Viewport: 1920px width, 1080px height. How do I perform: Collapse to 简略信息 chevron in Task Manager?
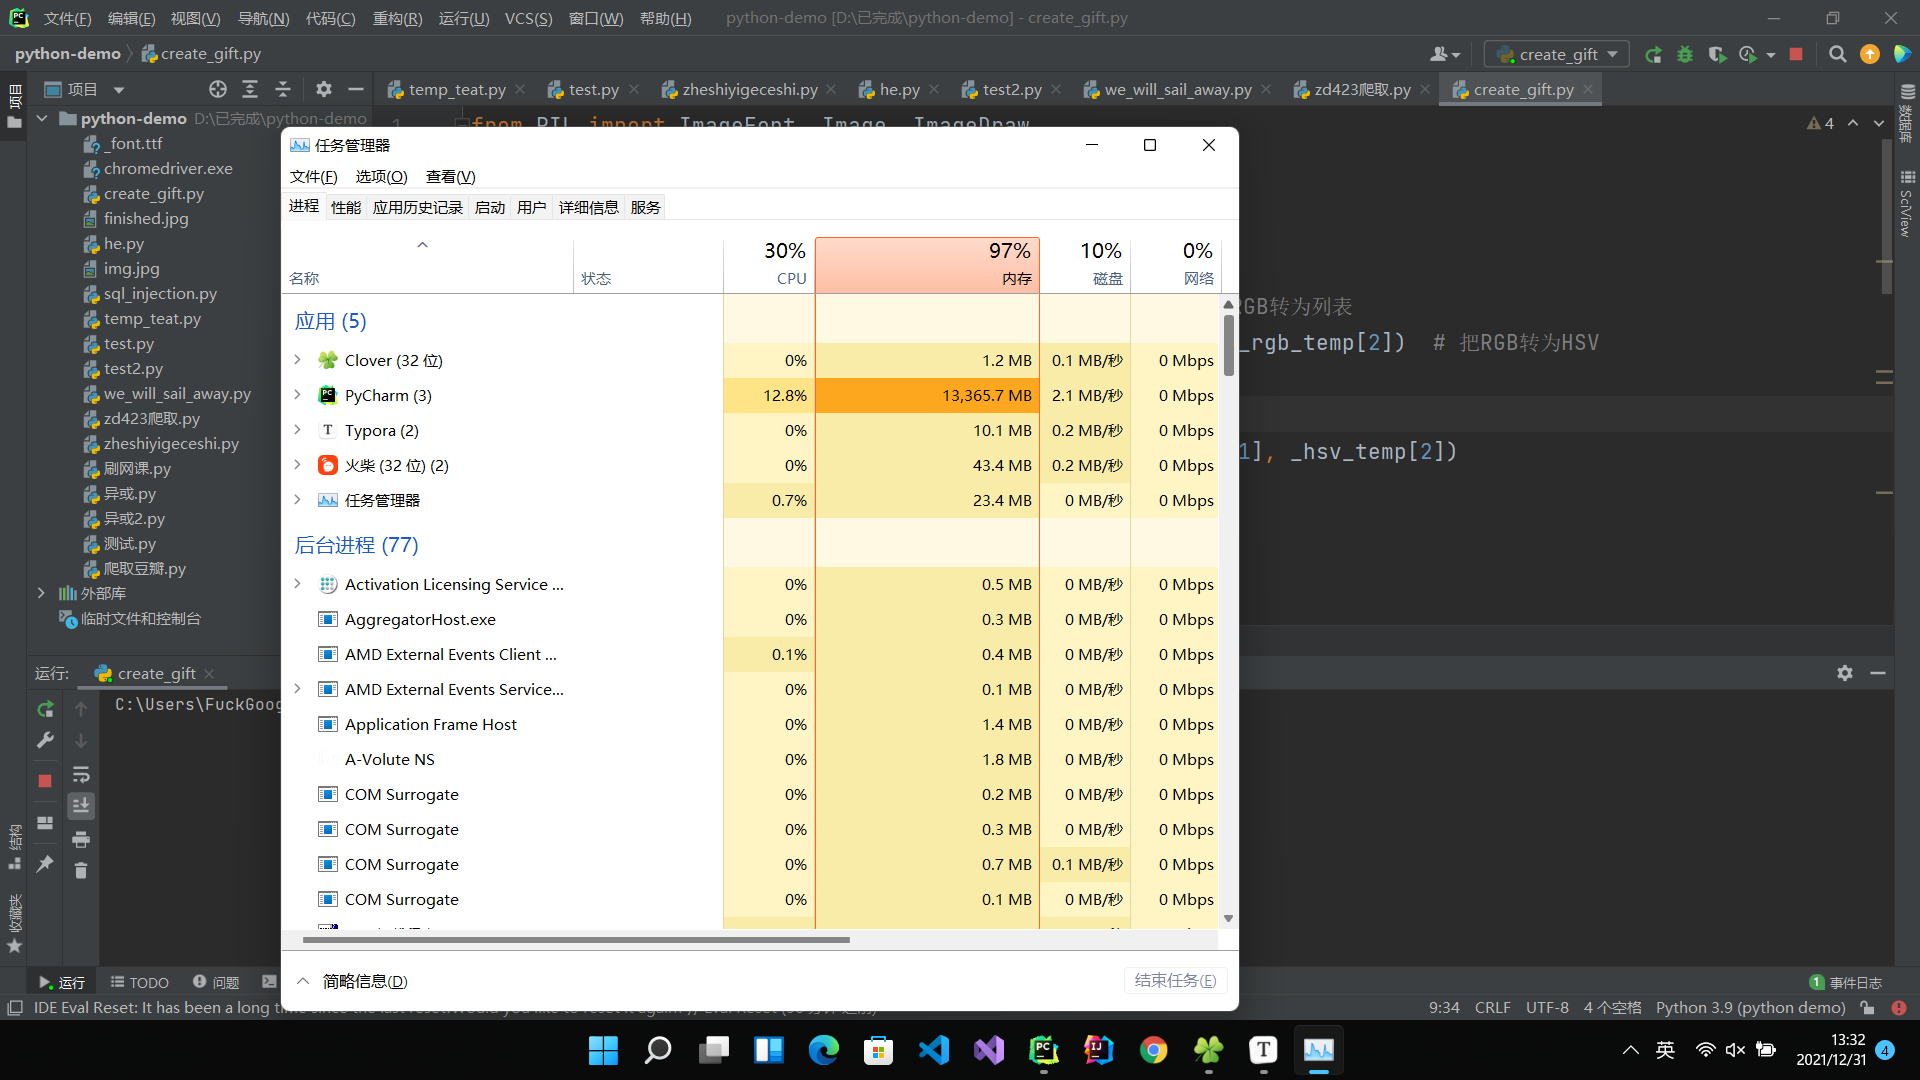(x=302, y=981)
